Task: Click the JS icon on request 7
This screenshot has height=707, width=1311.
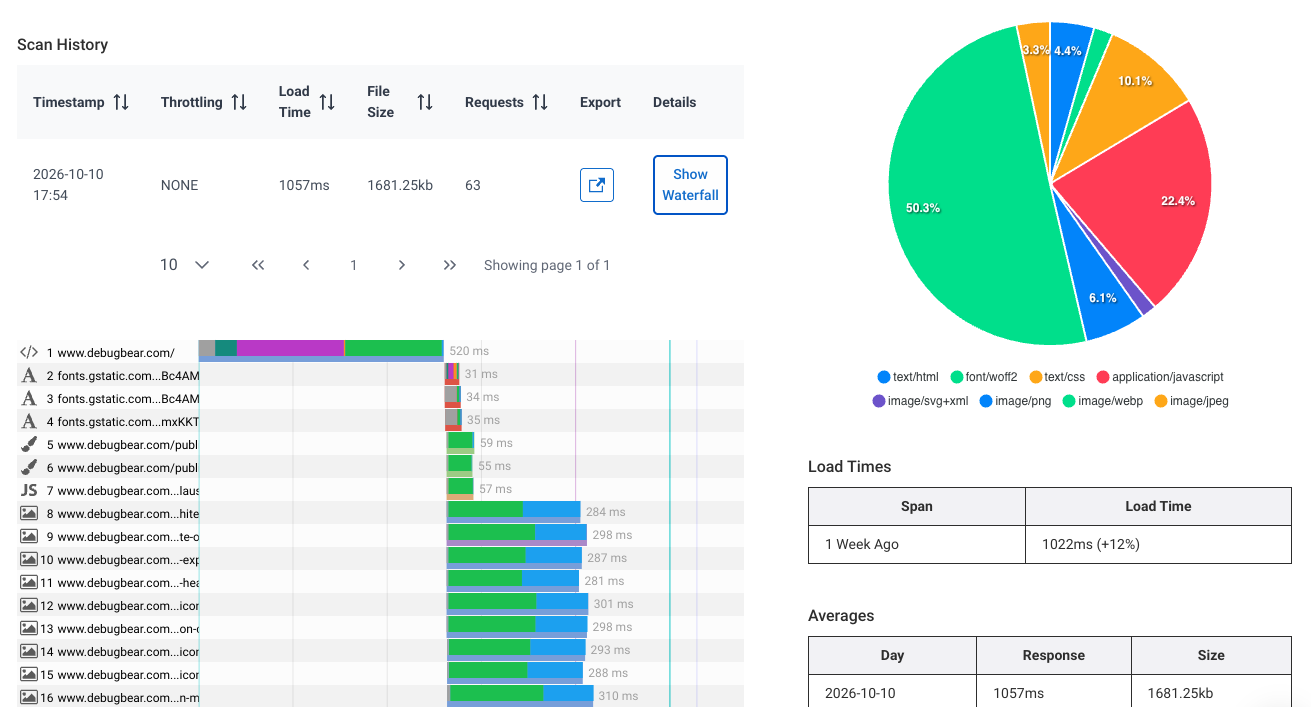Action: click(29, 490)
